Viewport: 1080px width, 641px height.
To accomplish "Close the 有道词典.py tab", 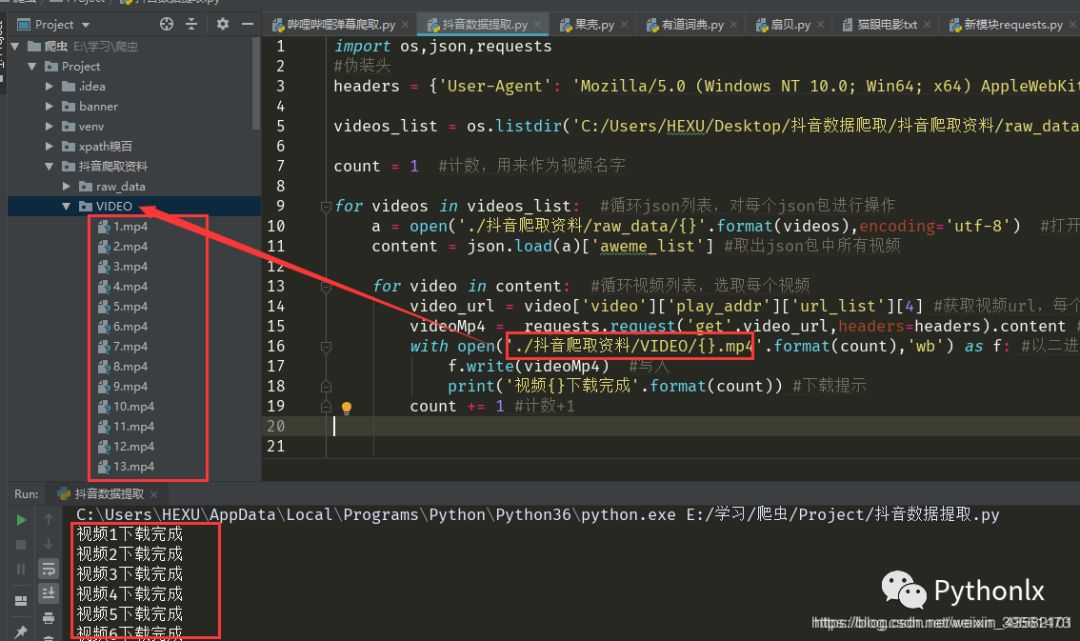I will 734,25.
